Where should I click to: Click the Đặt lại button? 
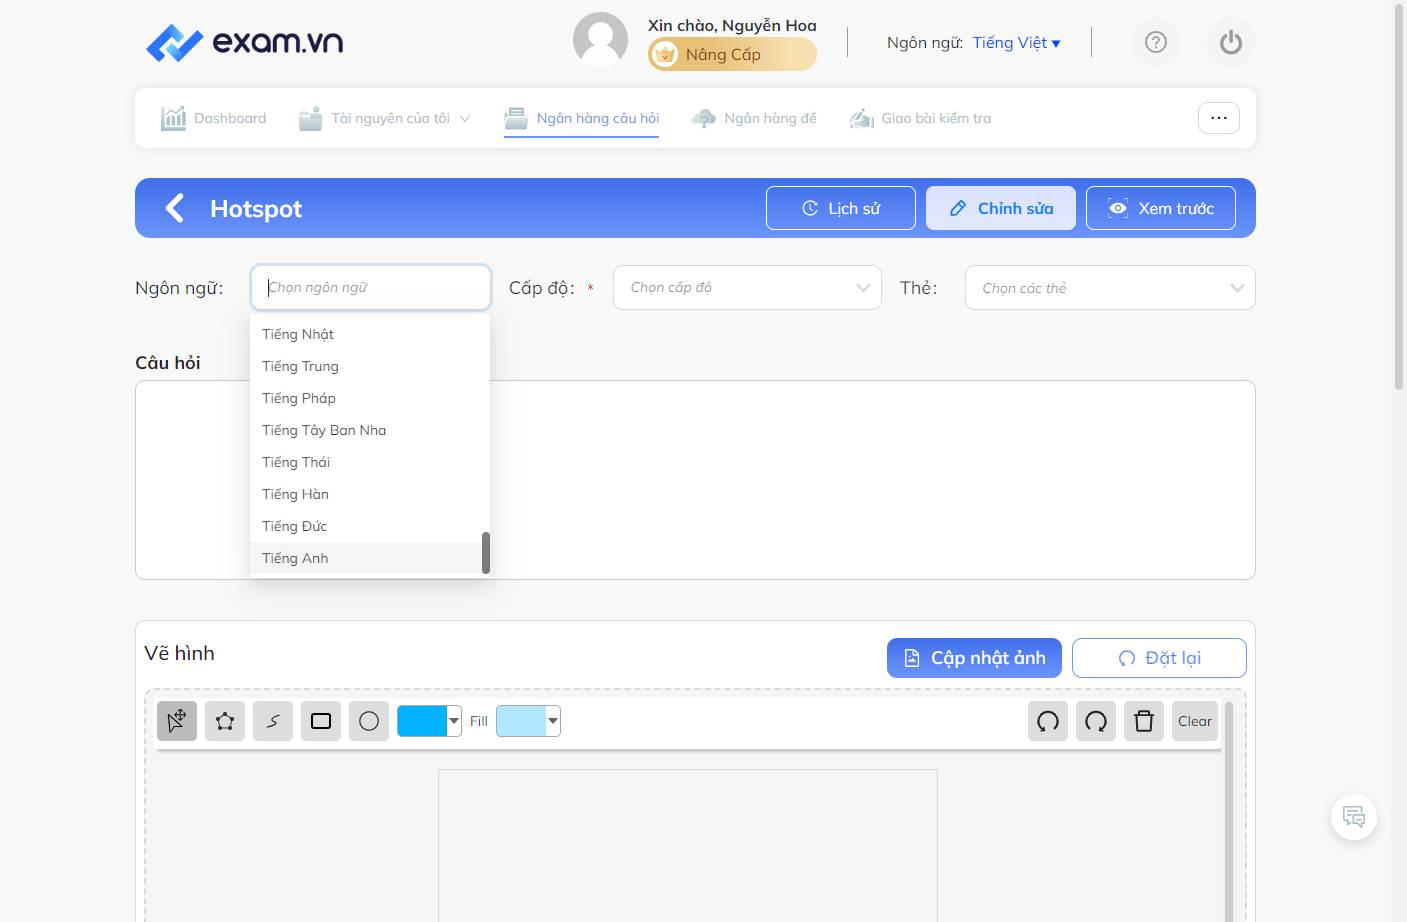[1159, 658]
